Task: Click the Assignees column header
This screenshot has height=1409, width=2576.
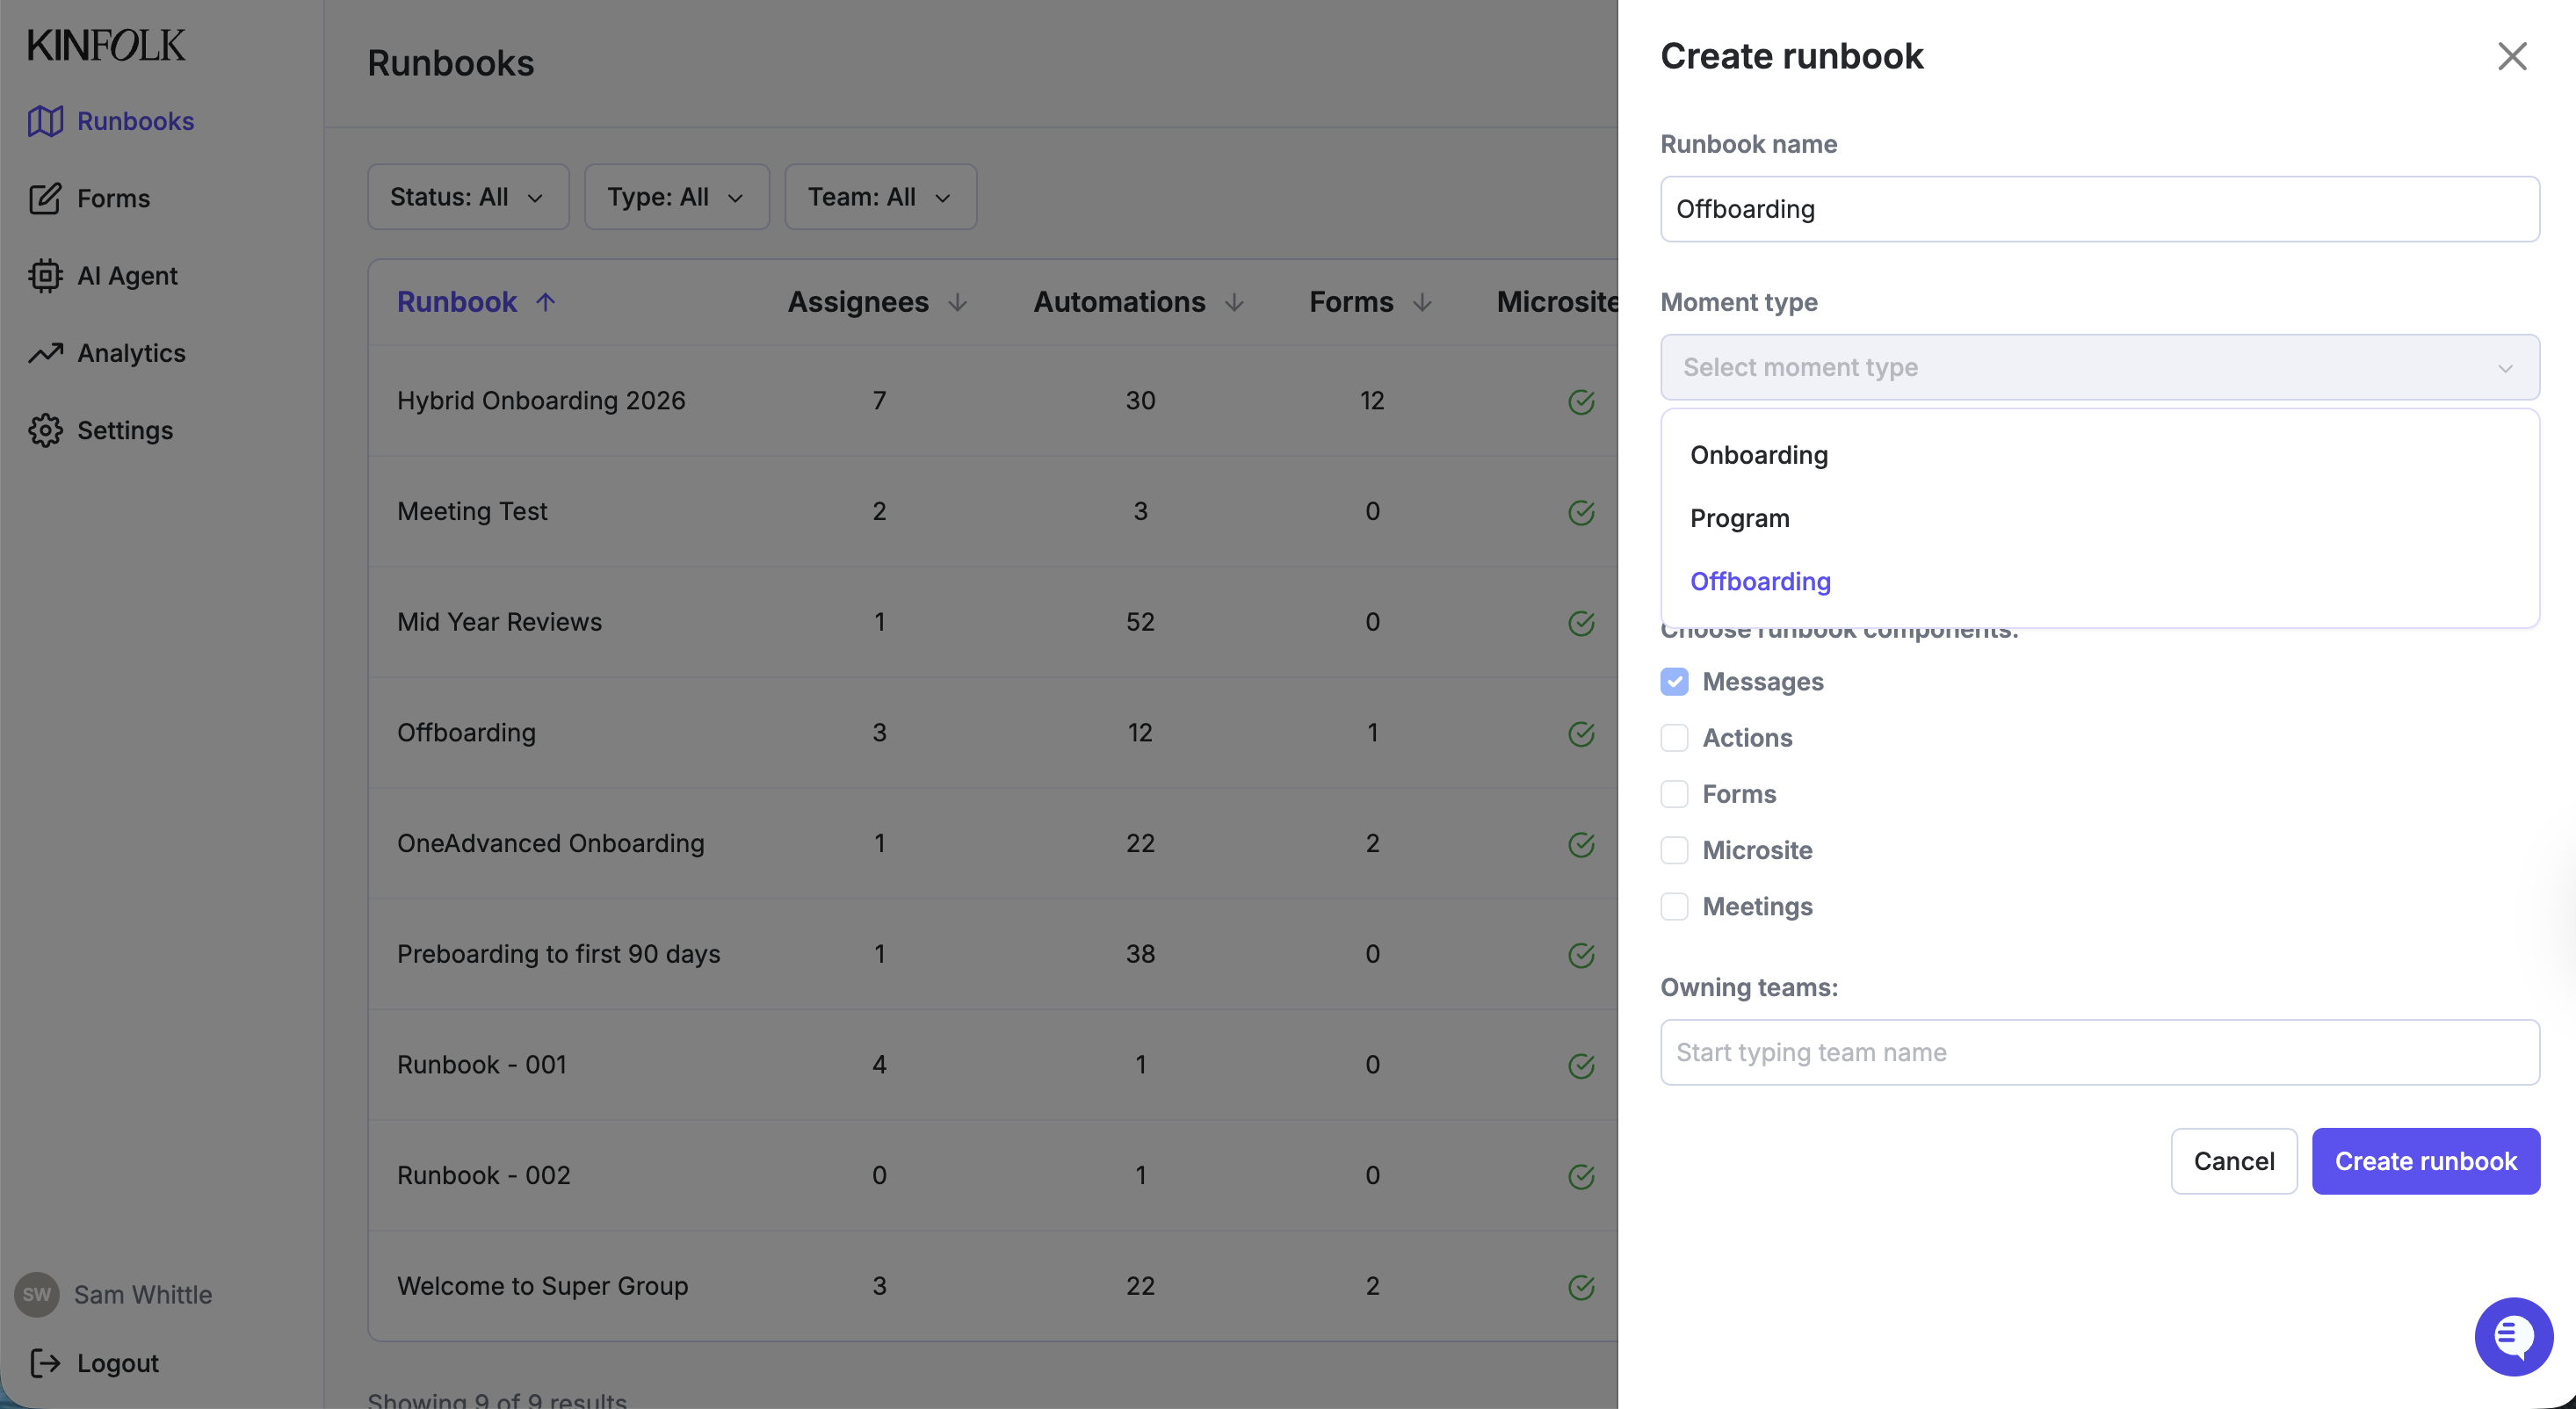Action: click(858, 302)
